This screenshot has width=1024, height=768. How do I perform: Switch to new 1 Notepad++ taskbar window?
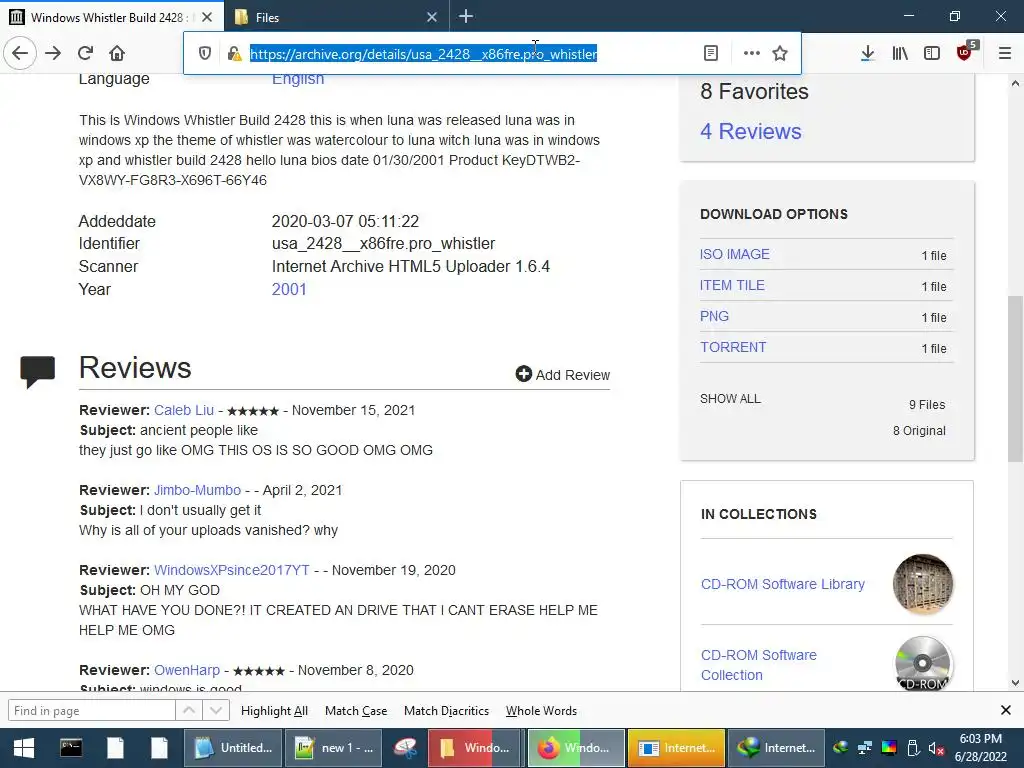click(x=333, y=748)
